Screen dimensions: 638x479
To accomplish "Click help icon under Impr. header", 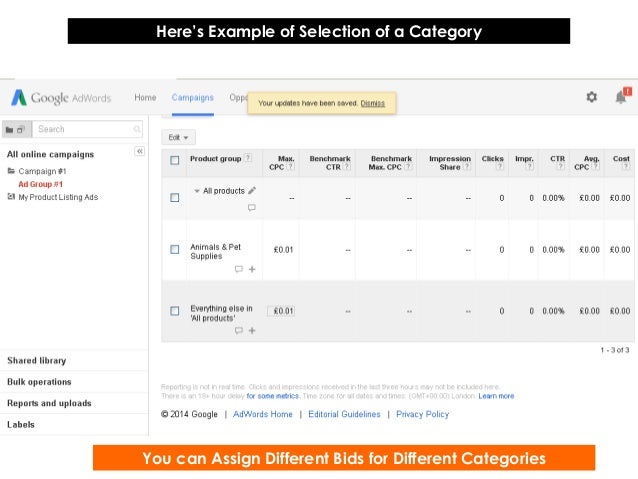I will pos(530,166).
